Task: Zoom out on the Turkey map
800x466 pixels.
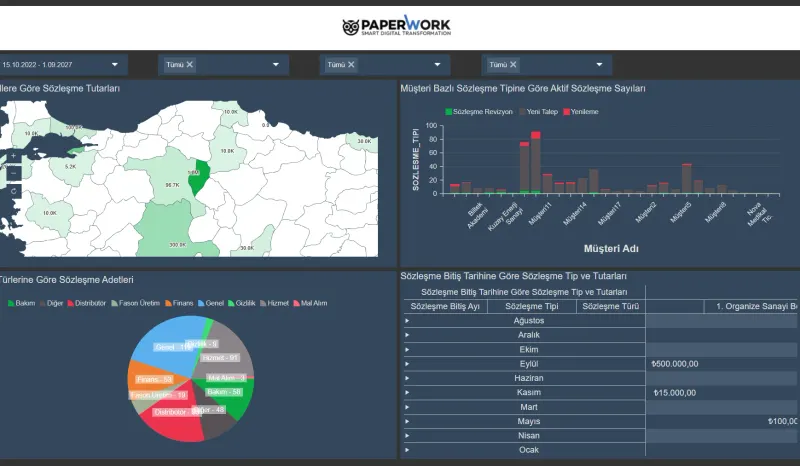Action: coord(14,174)
